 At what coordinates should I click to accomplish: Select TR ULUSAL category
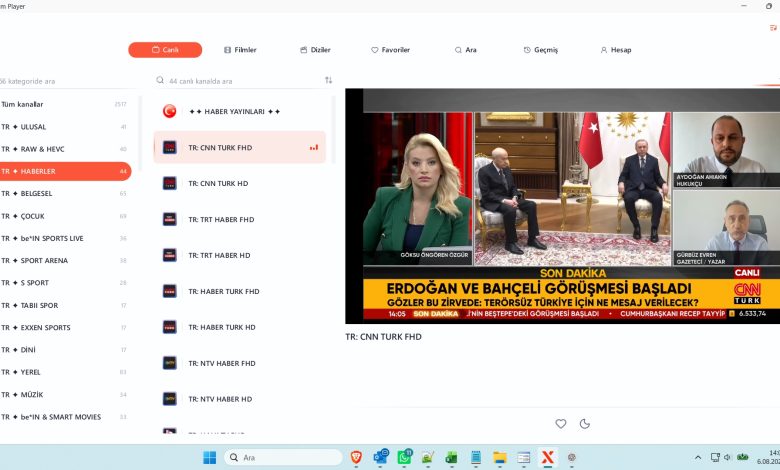pyautogui.click(x=65, y=127)
